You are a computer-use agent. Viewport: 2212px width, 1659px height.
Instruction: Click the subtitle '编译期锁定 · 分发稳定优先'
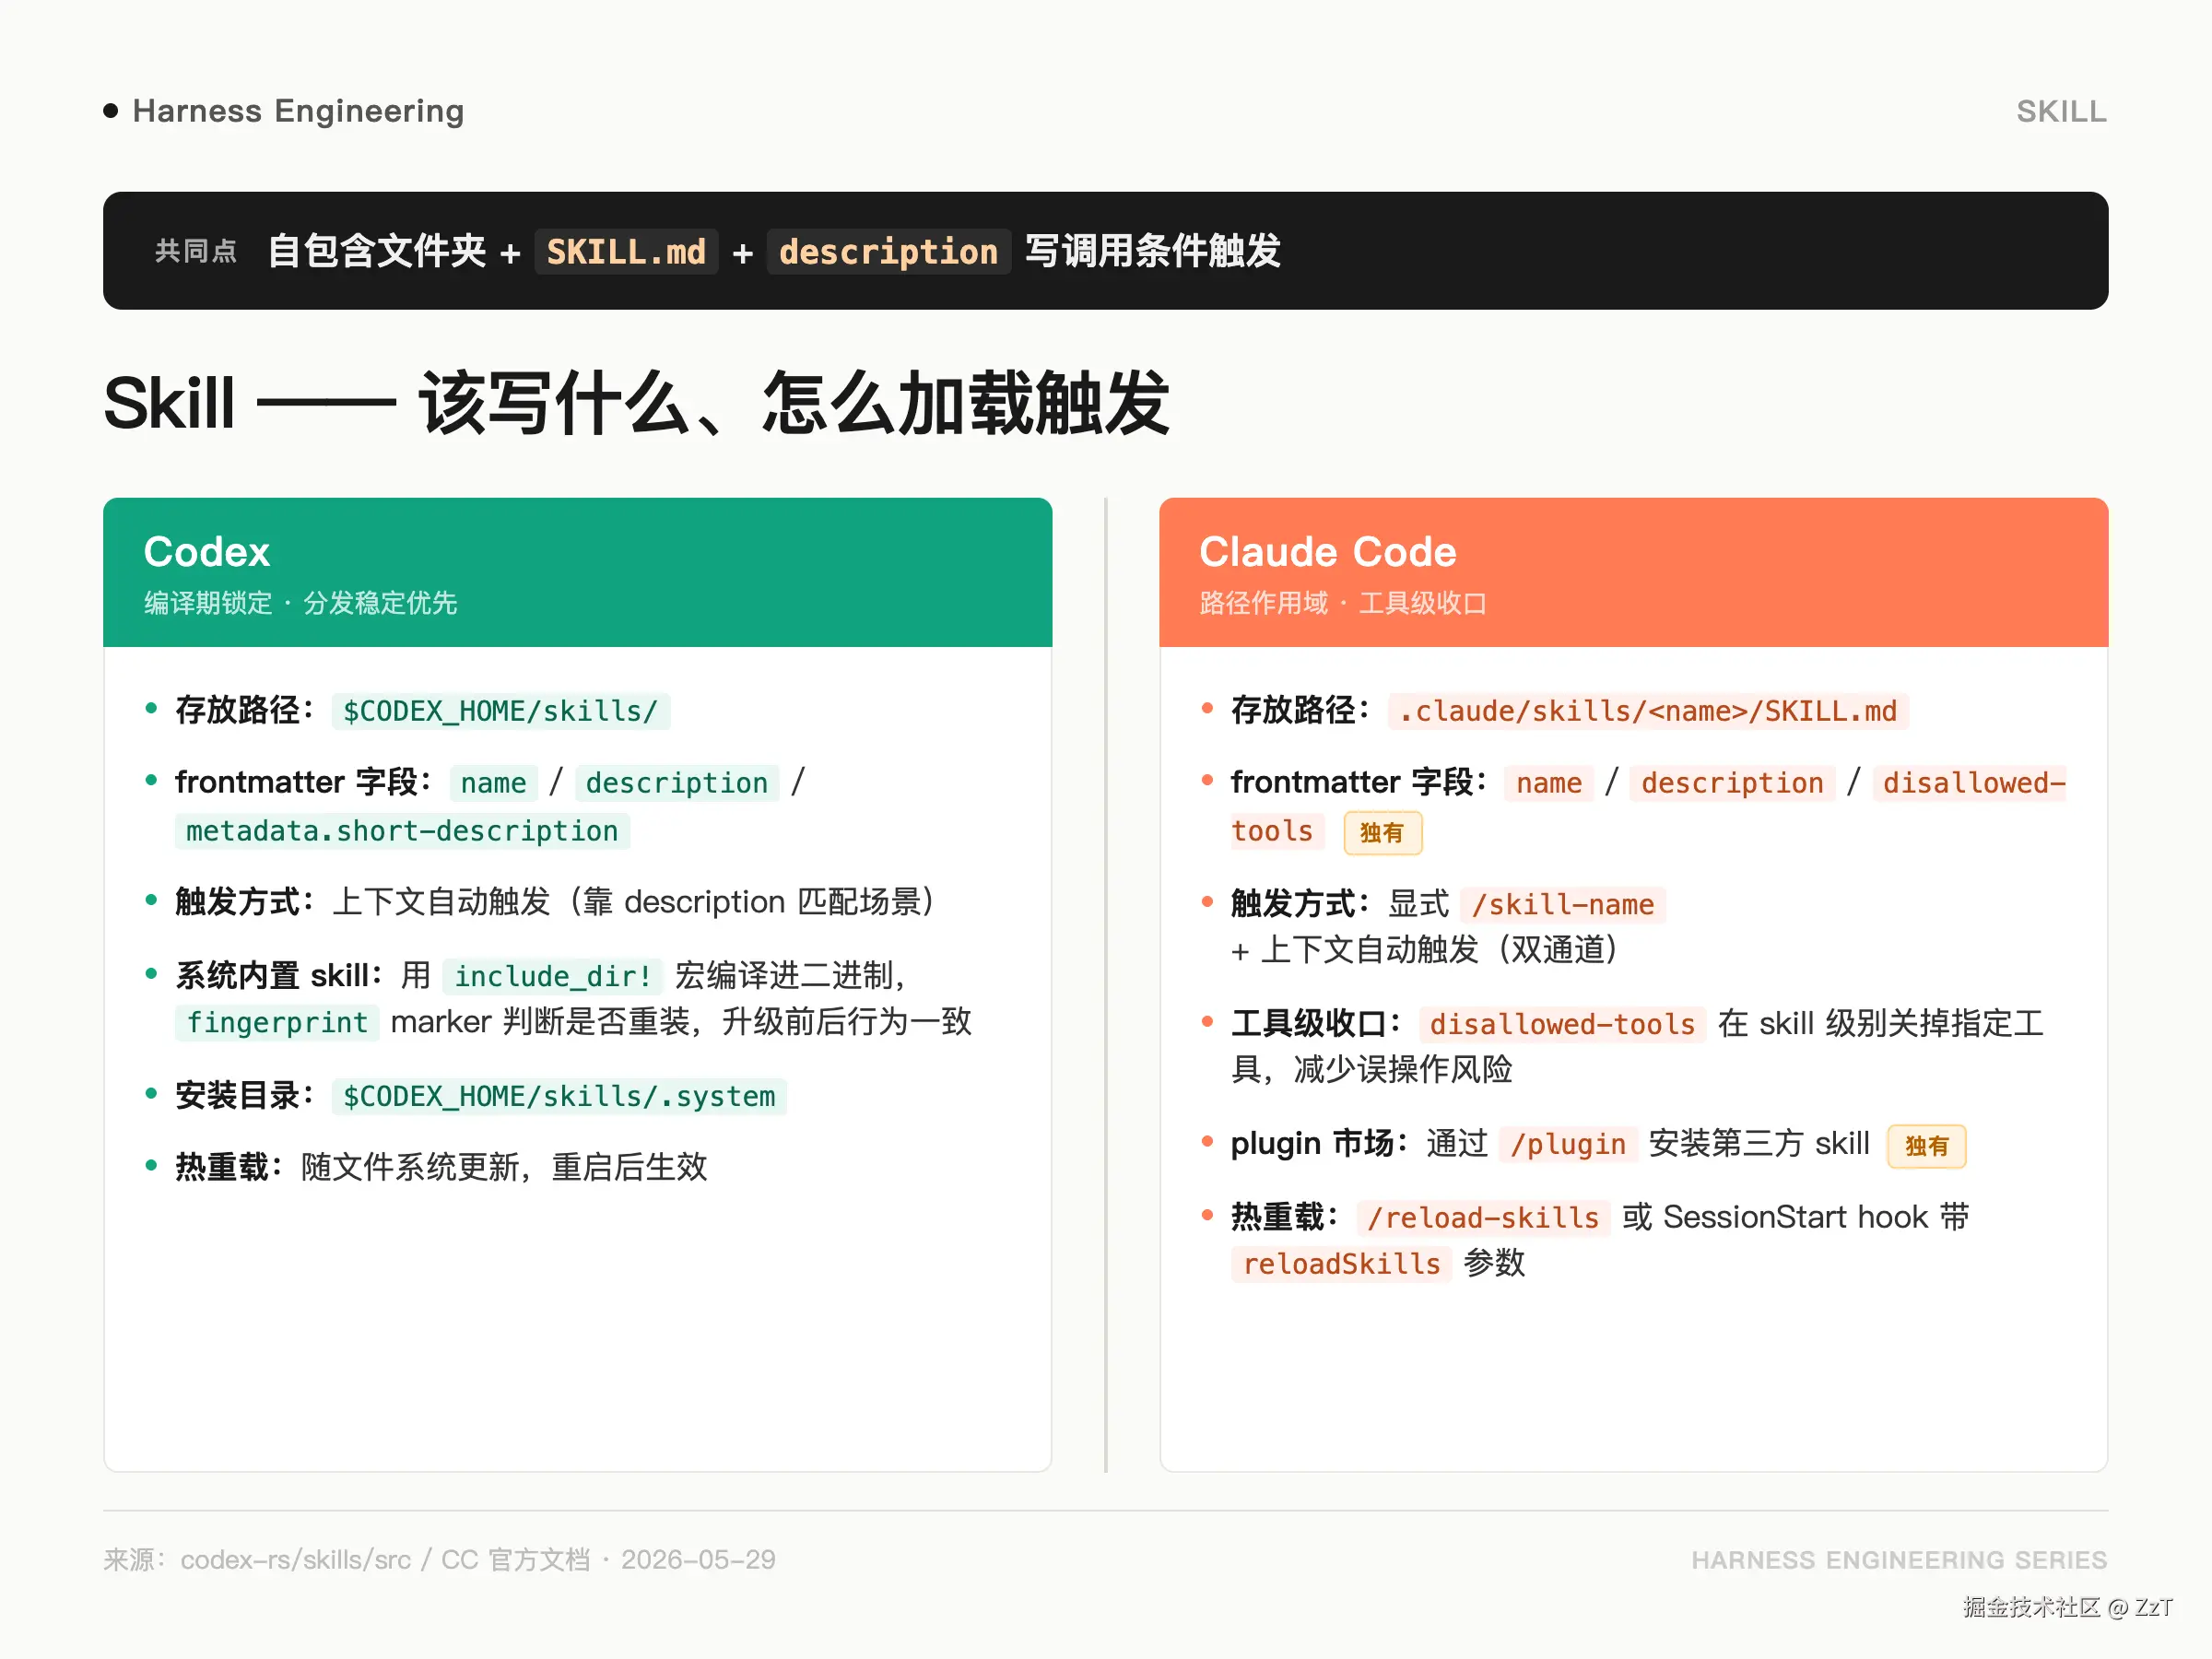(300, 603)
